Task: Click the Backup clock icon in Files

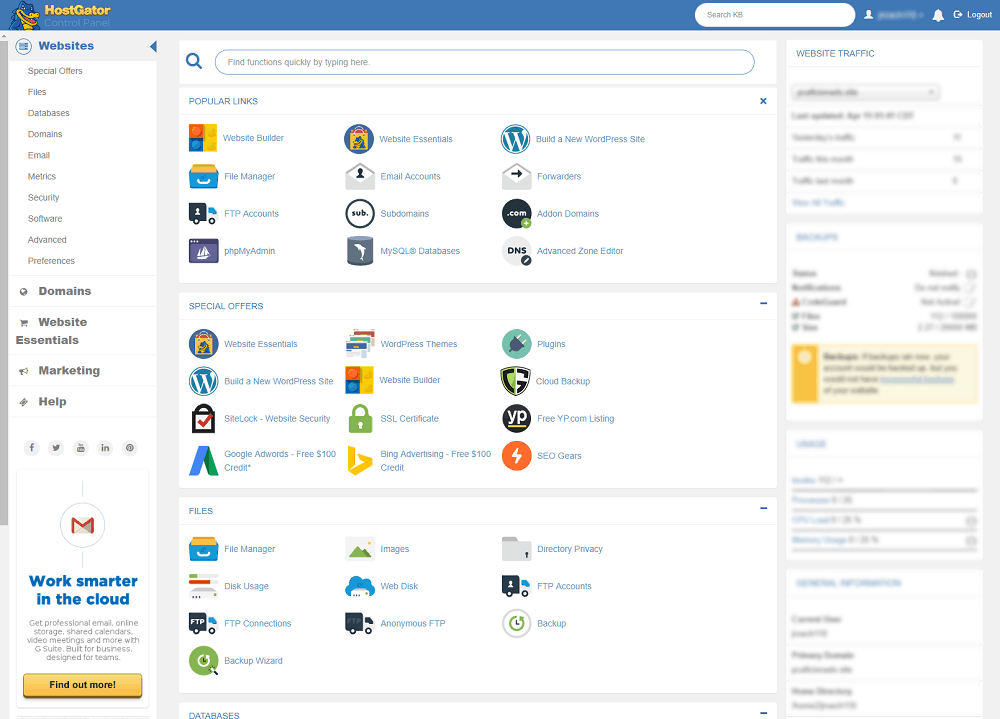Action: point(517,623)
